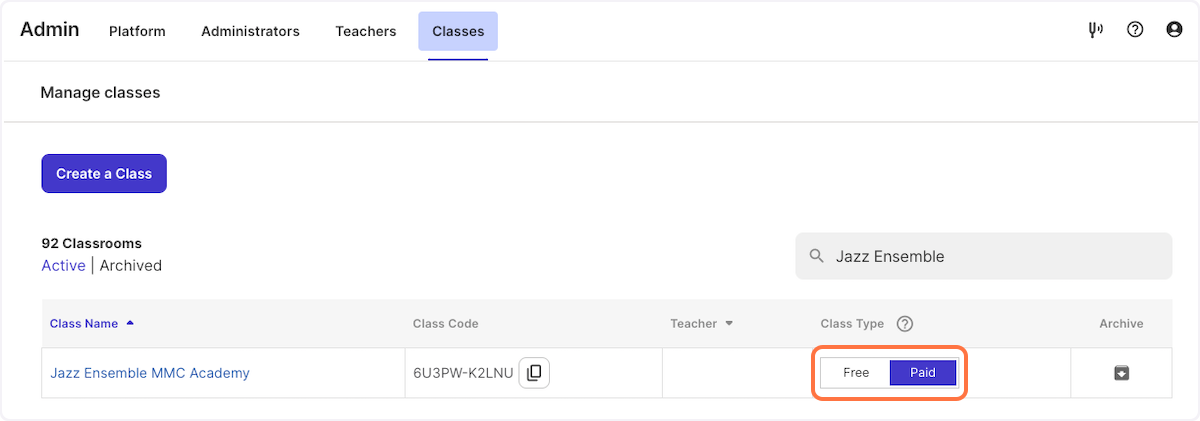Go to the Platform tab
The height and width of the screenshot is (421, 1200).
137,31
